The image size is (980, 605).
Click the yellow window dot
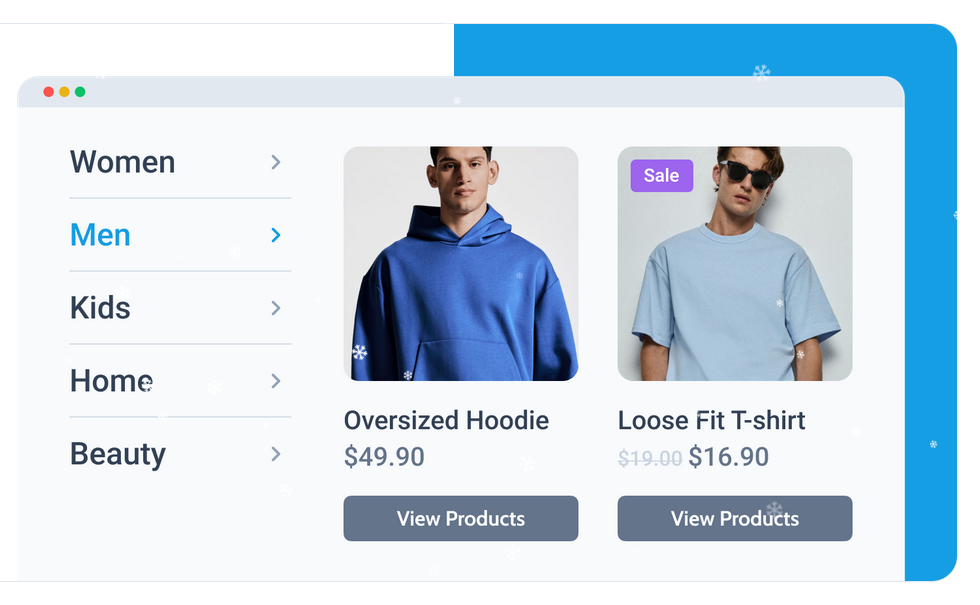point(64,92)
